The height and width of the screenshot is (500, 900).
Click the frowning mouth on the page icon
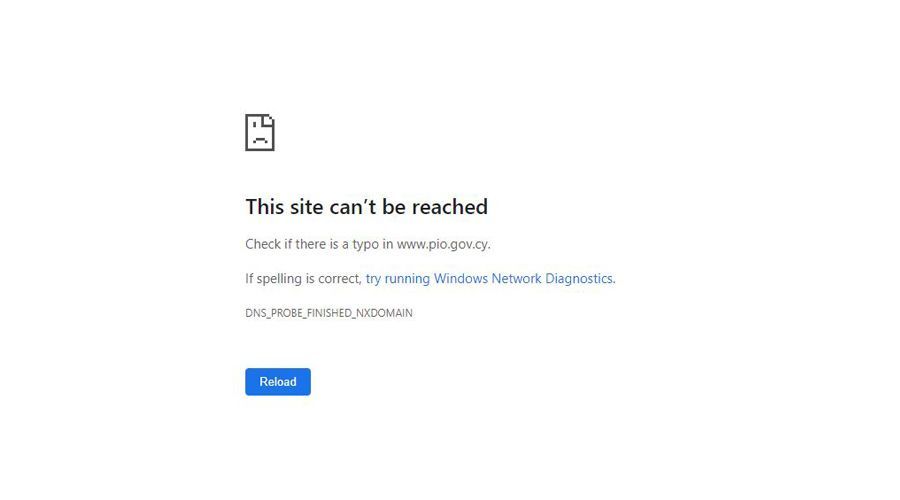[x=259, y=140]
